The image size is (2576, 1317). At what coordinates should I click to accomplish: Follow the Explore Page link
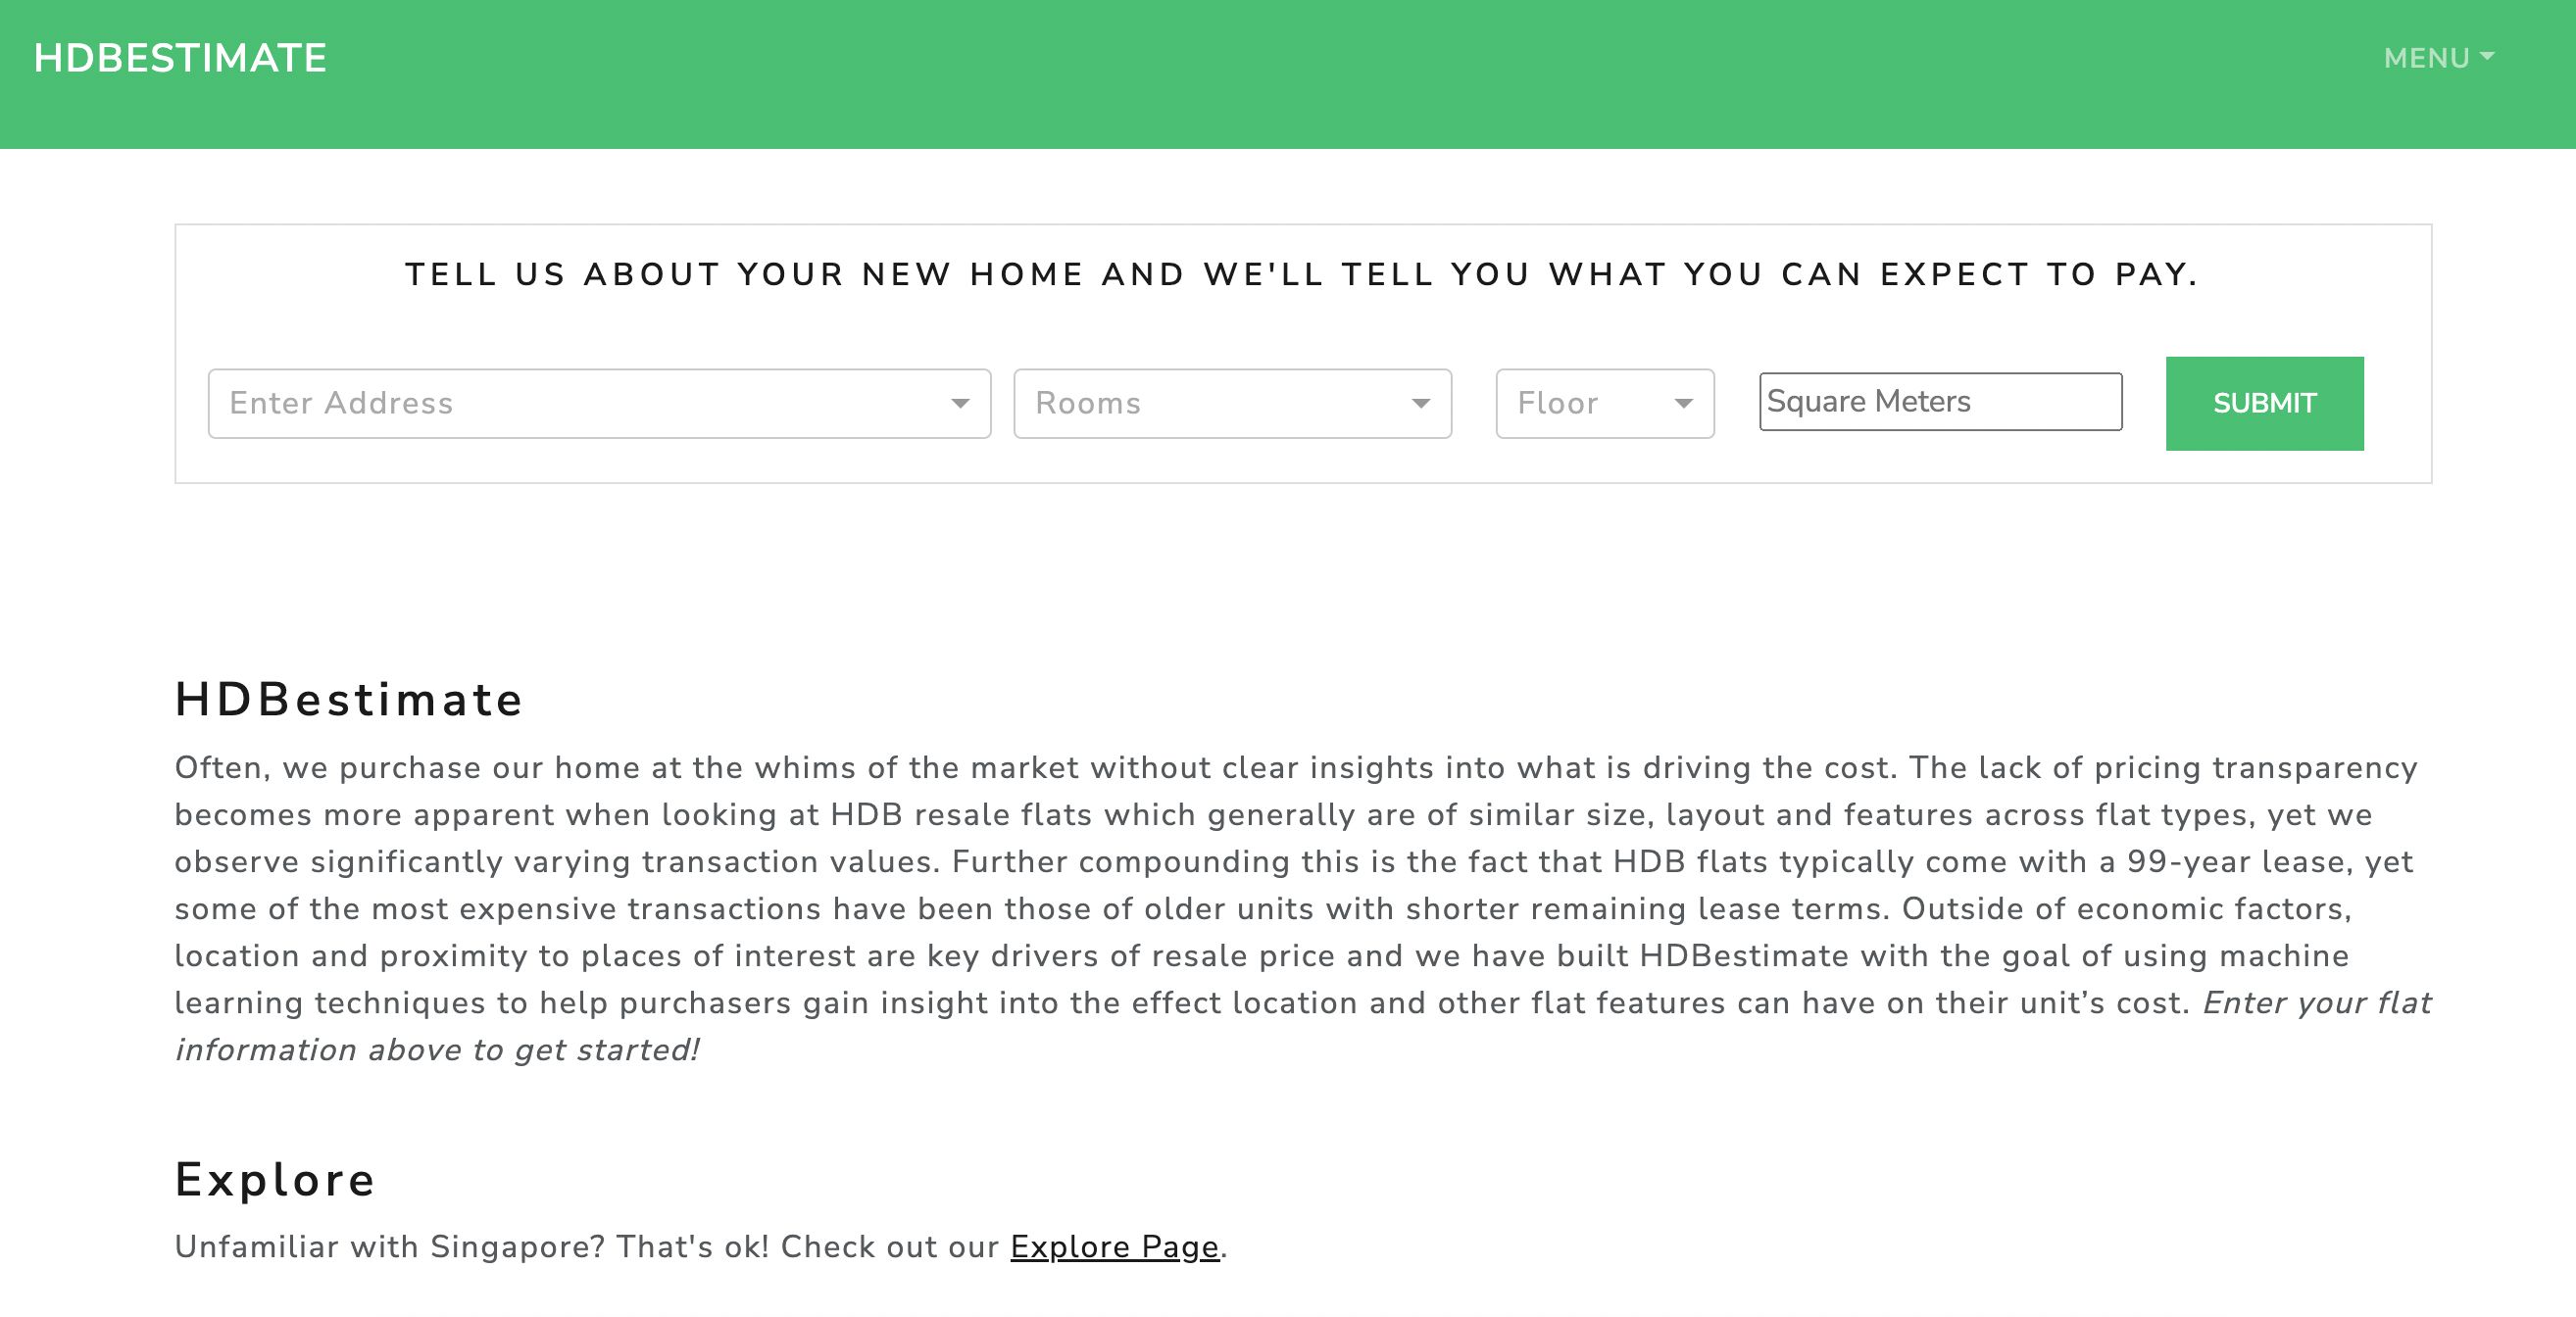(1114, 1247)
